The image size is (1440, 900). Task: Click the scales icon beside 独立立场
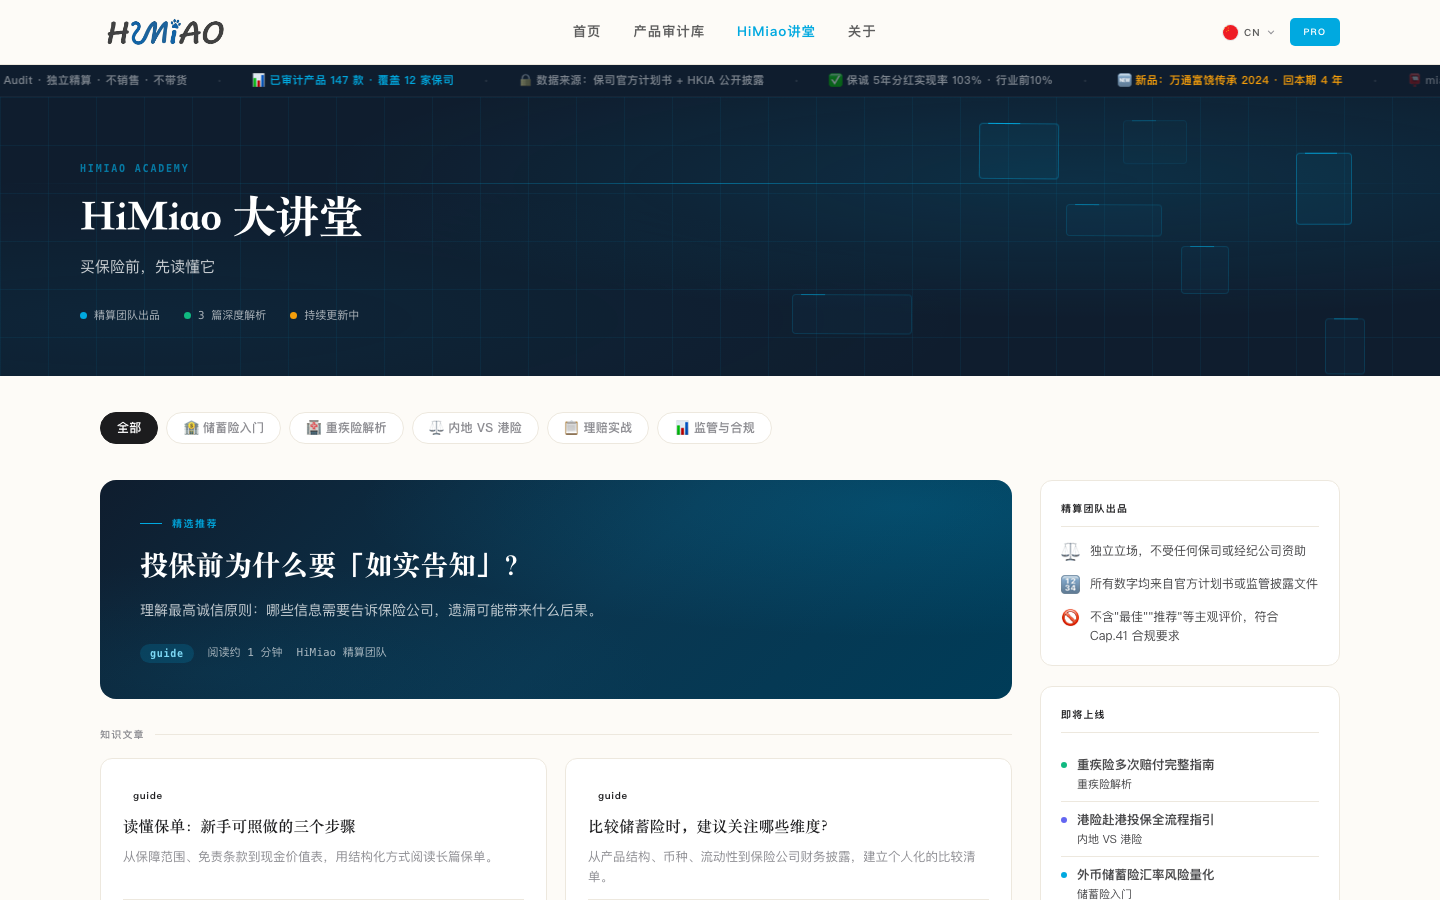1070,551
